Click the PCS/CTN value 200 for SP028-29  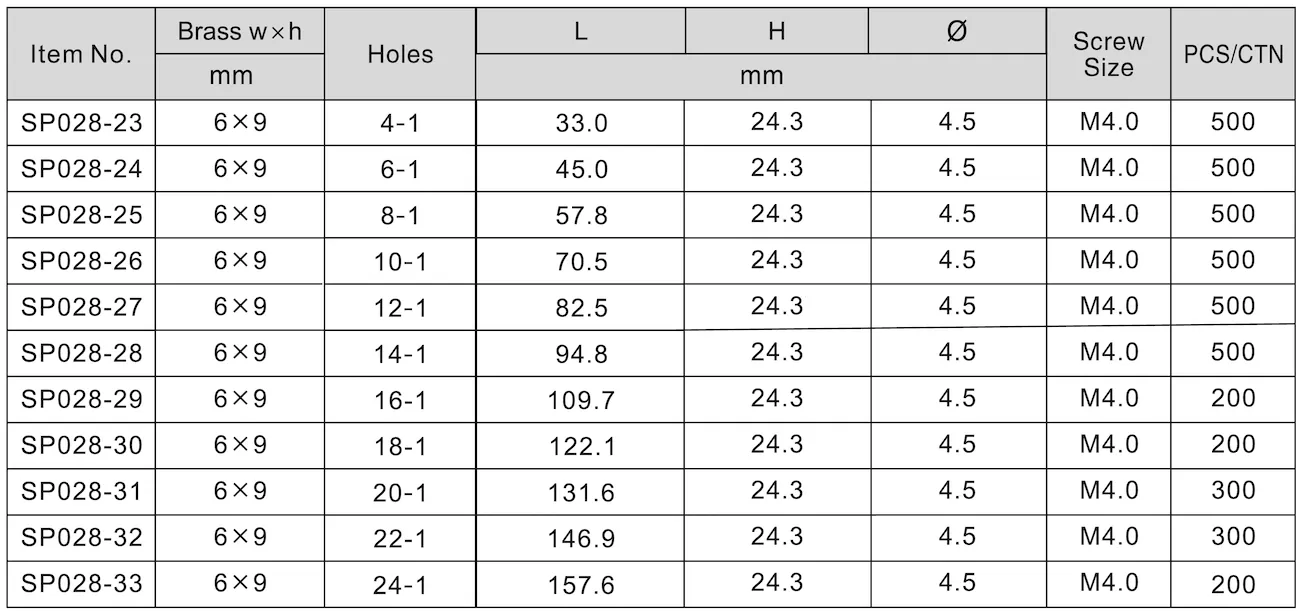pyautogui.click(x=1233, y=399)
